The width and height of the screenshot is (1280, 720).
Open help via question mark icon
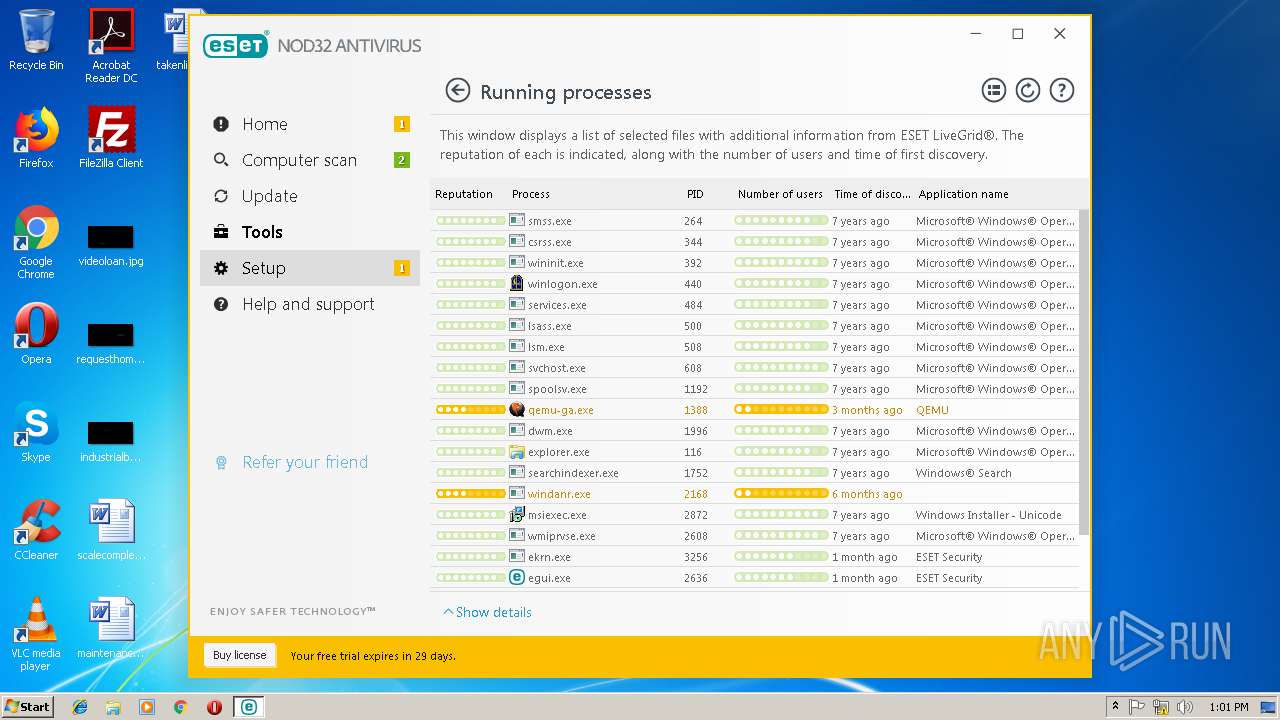pyautogui.click(x=1061, y=91)
